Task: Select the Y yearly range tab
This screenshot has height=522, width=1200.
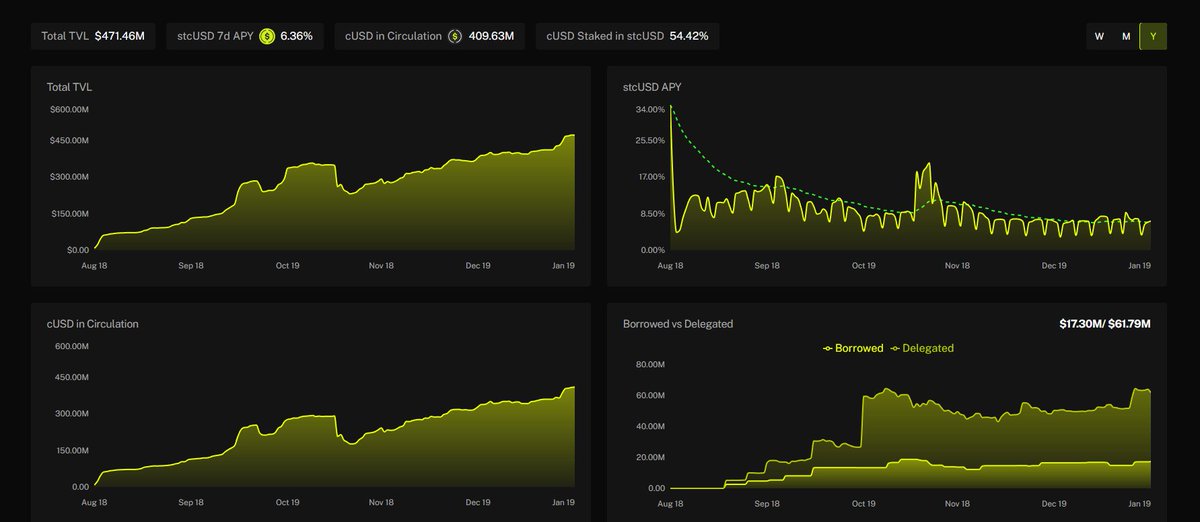Action: [1153, 36]
